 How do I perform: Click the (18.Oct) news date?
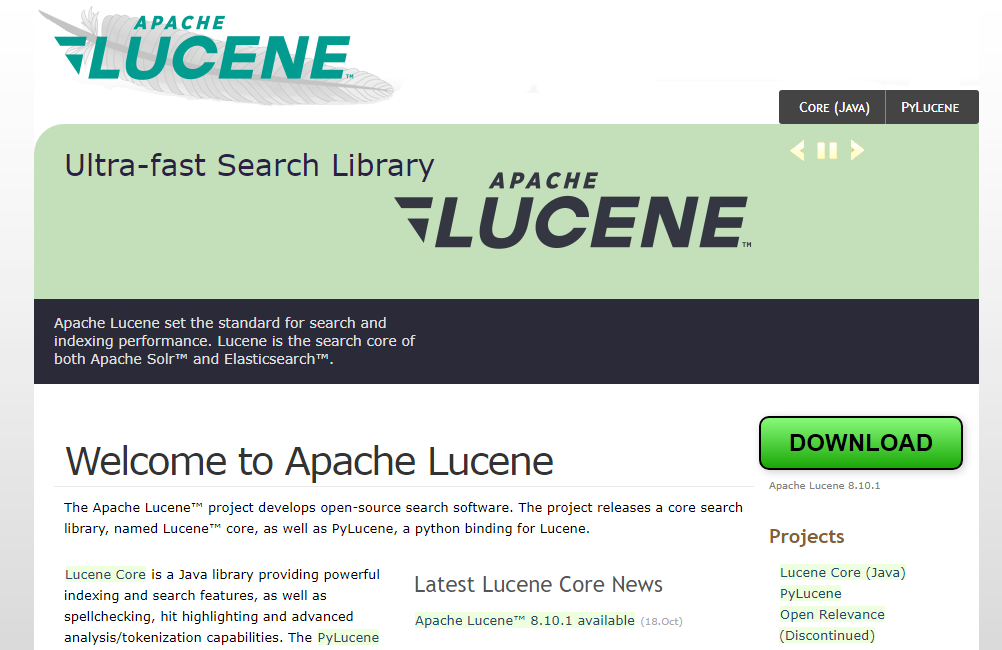661,621
